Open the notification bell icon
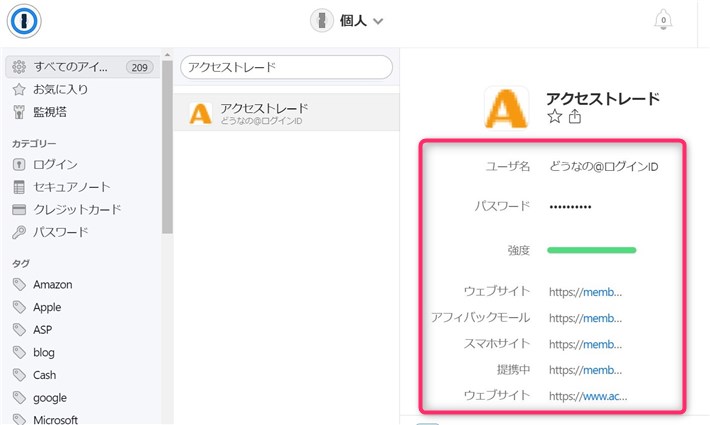 pyautogui.click(x=663, y=20)
